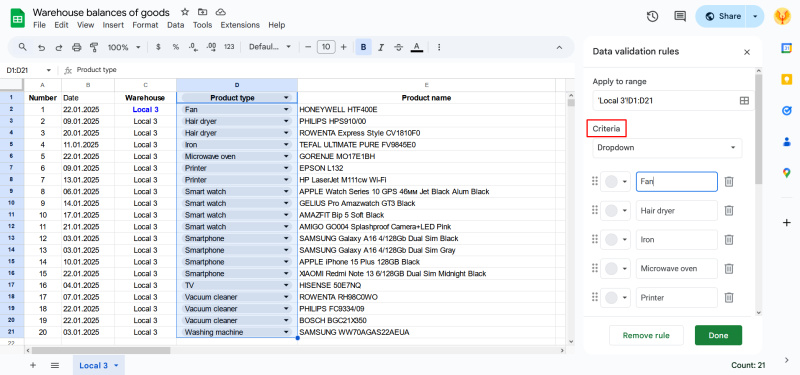The height and width of the screenshot is (375, 800).
Task: Click the print icon
Action: pyautogui.click(x=77, y=47)
